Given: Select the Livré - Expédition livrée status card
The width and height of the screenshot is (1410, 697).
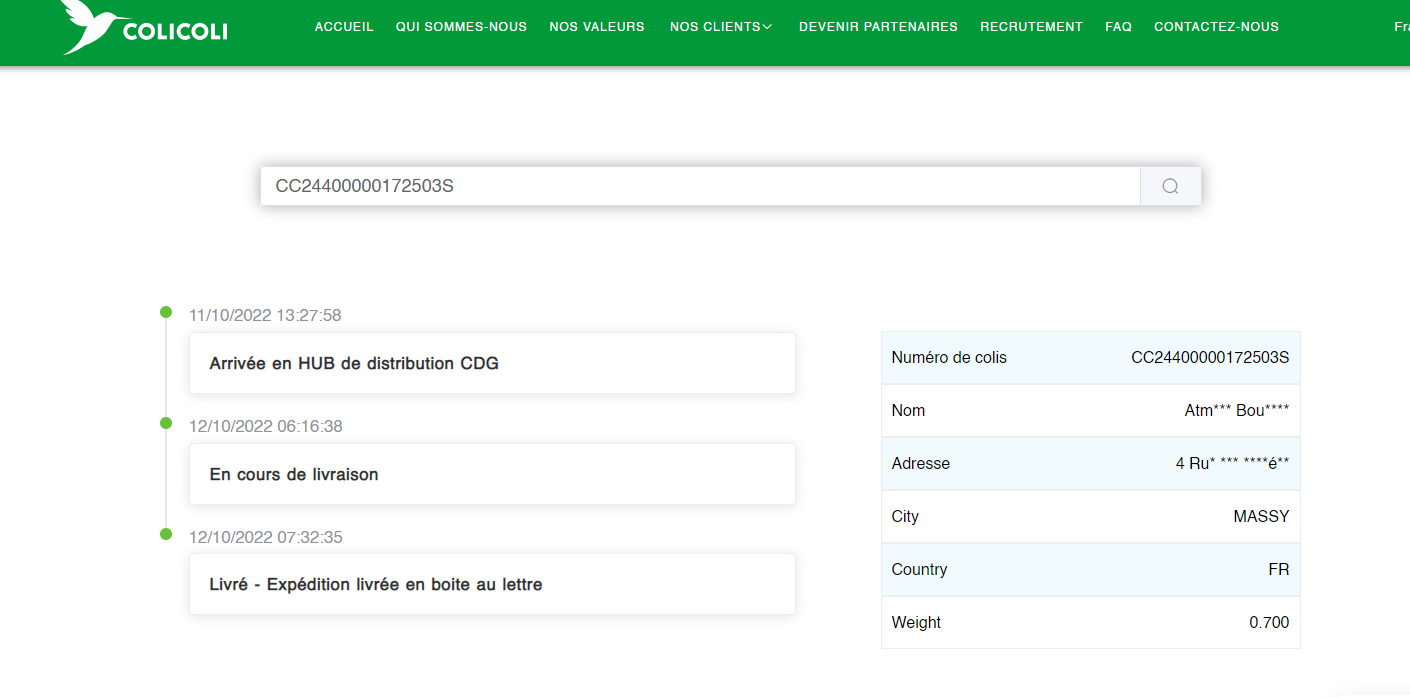Looking at the screenshot, I should 492,584.
